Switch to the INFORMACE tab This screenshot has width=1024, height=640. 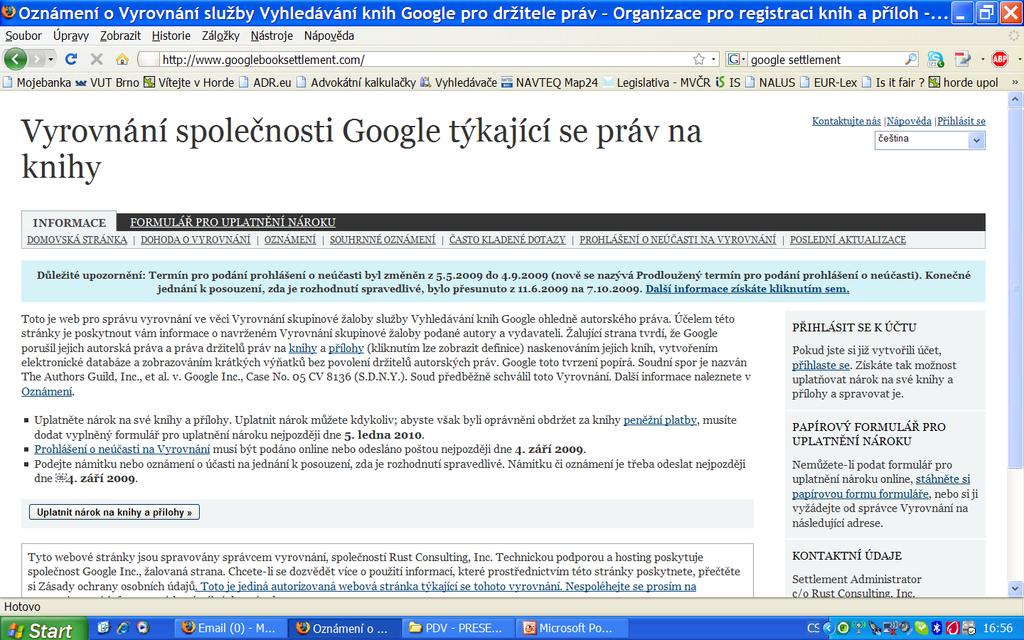[69, 222]
